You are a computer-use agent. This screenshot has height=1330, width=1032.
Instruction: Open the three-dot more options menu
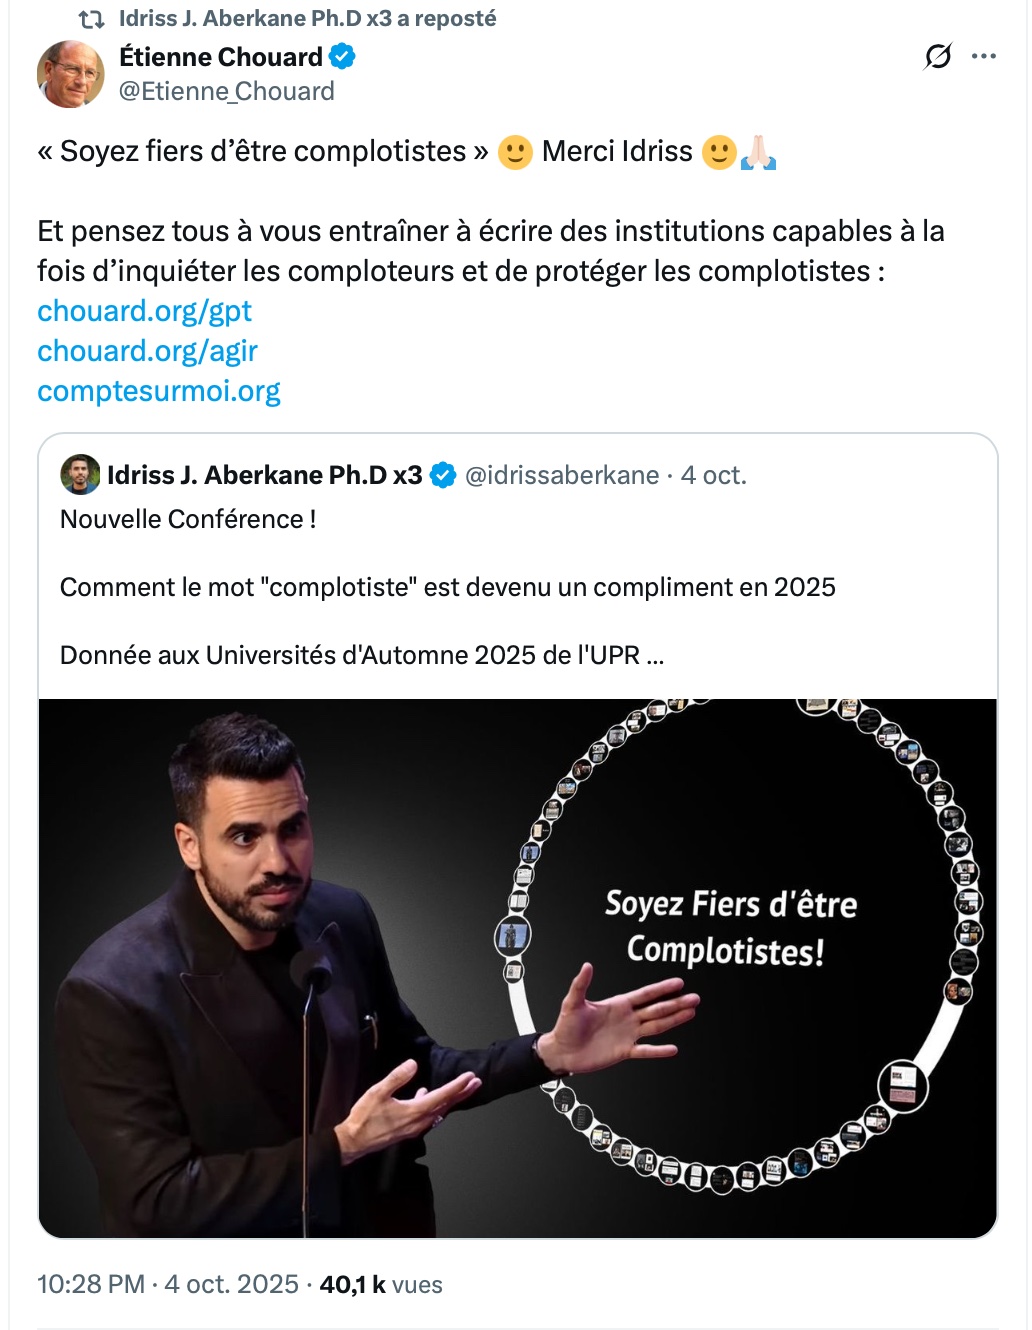[984, 57]
